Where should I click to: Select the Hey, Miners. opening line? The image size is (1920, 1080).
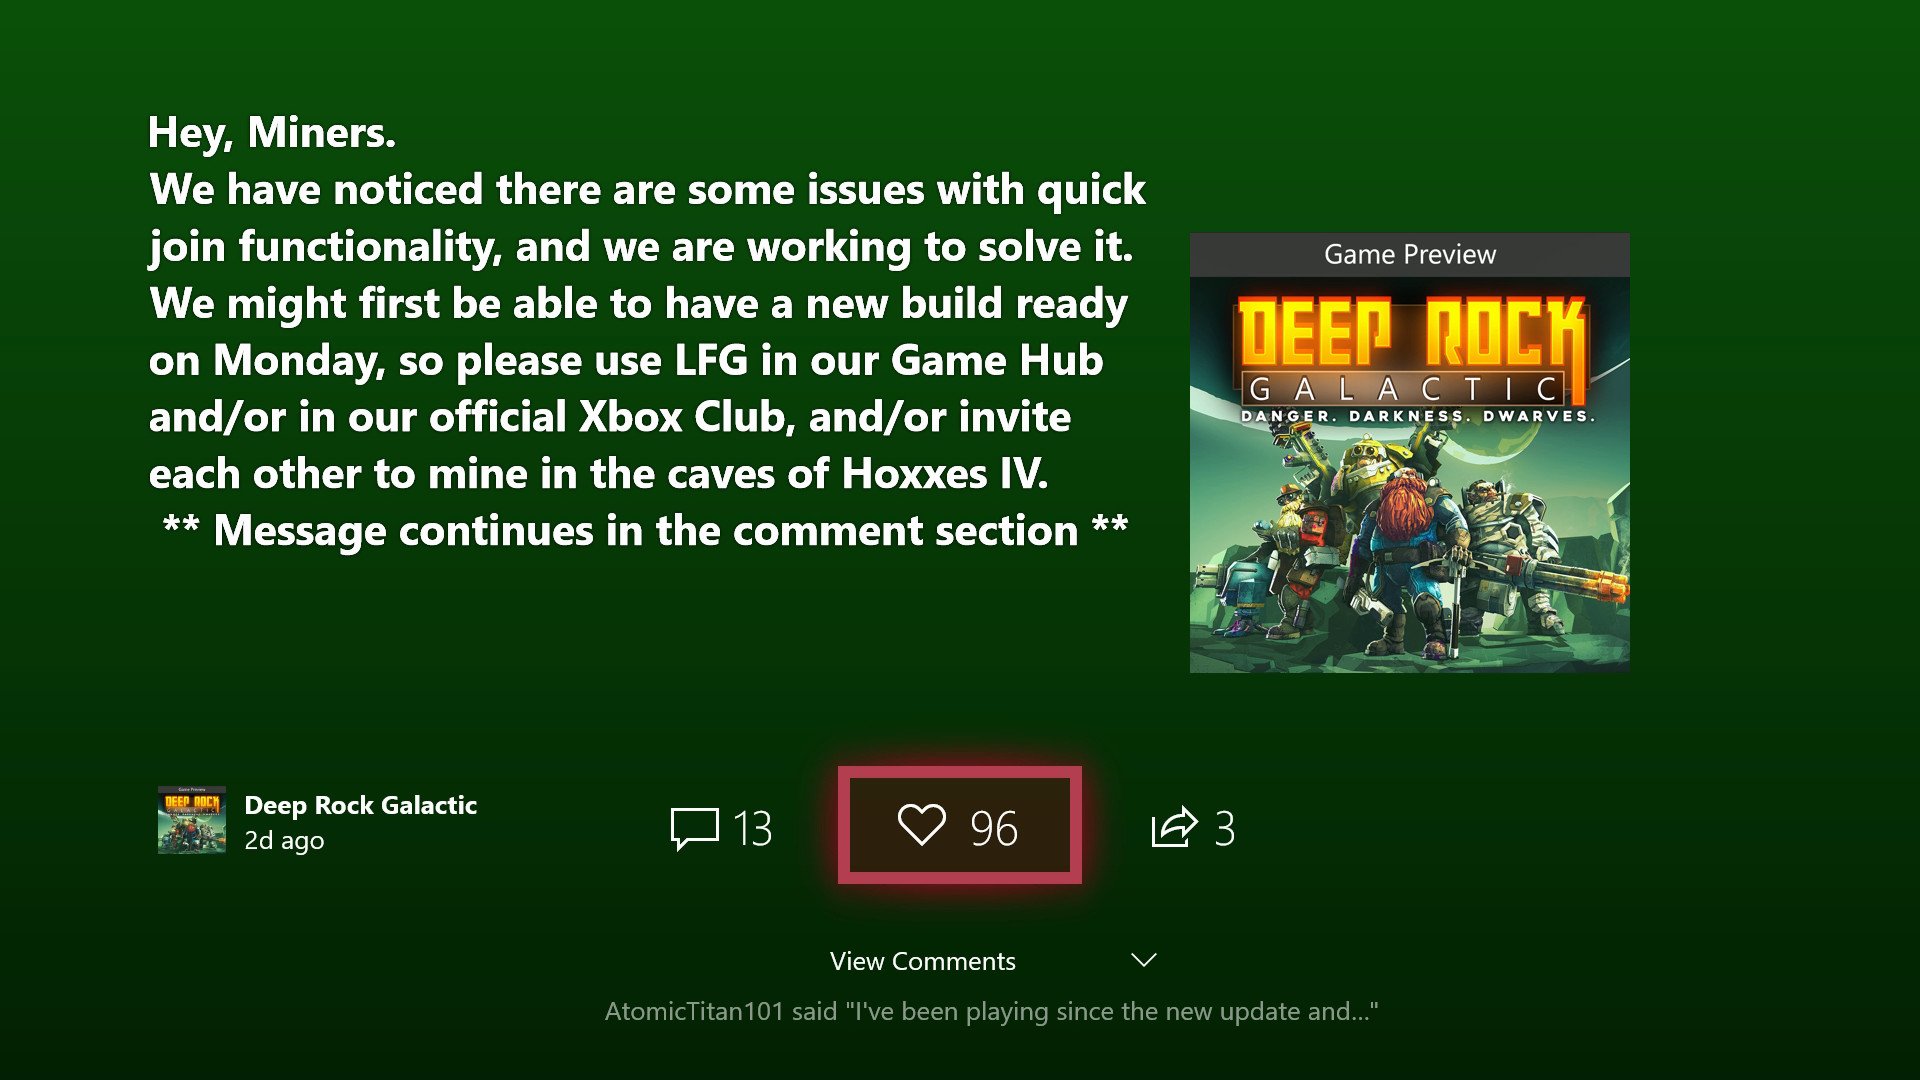click(x=272, y=132)
